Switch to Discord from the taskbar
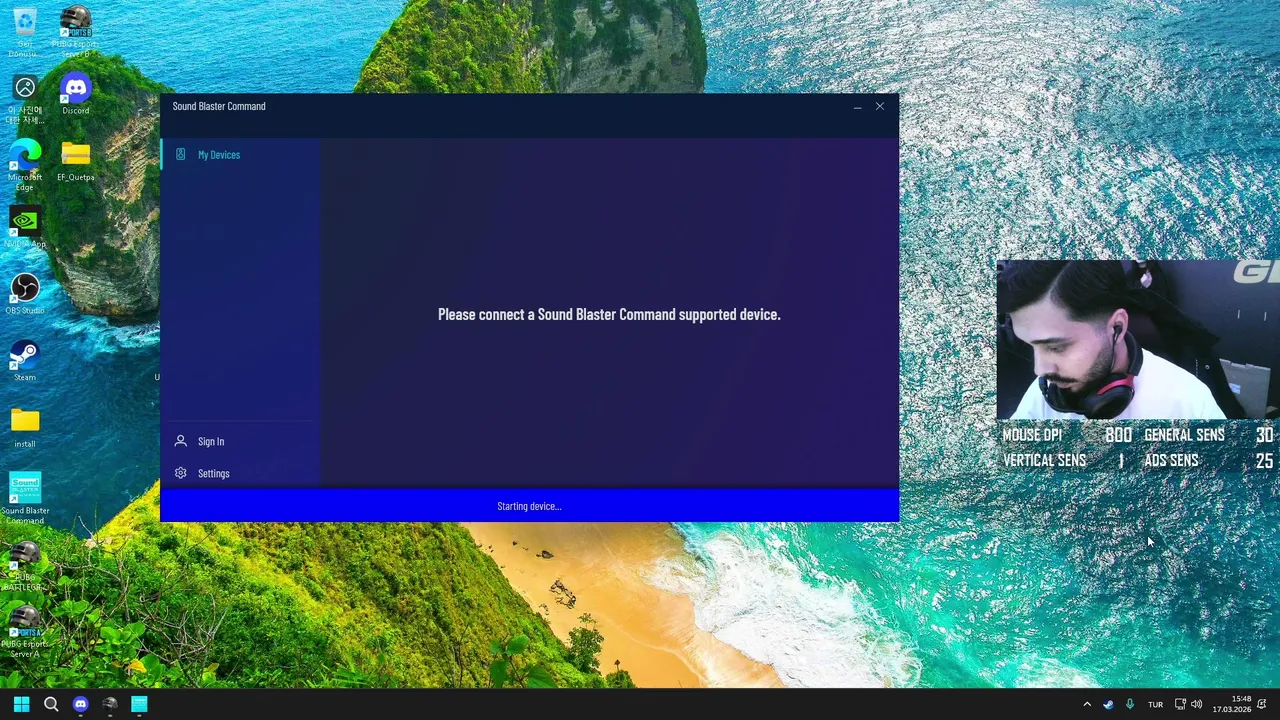Viewport: 1280px width, 720px height. [81, 704]
